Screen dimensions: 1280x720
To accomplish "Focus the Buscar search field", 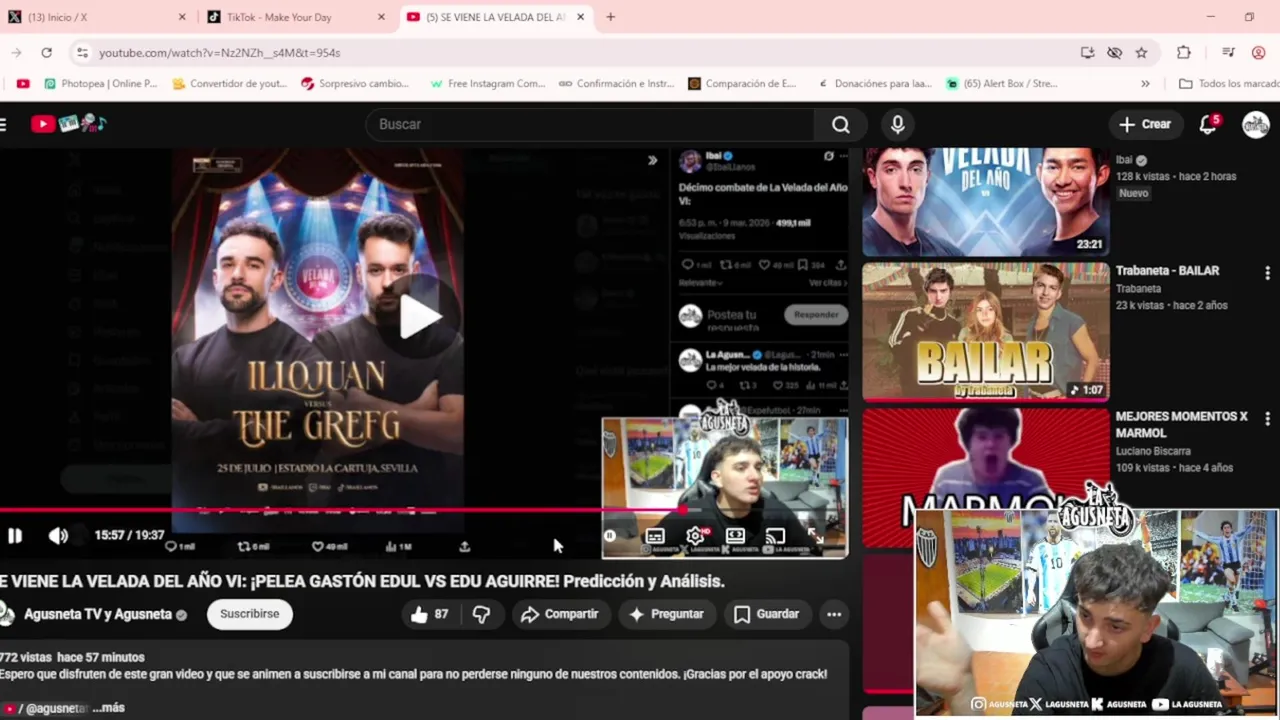I will (590, 124).
